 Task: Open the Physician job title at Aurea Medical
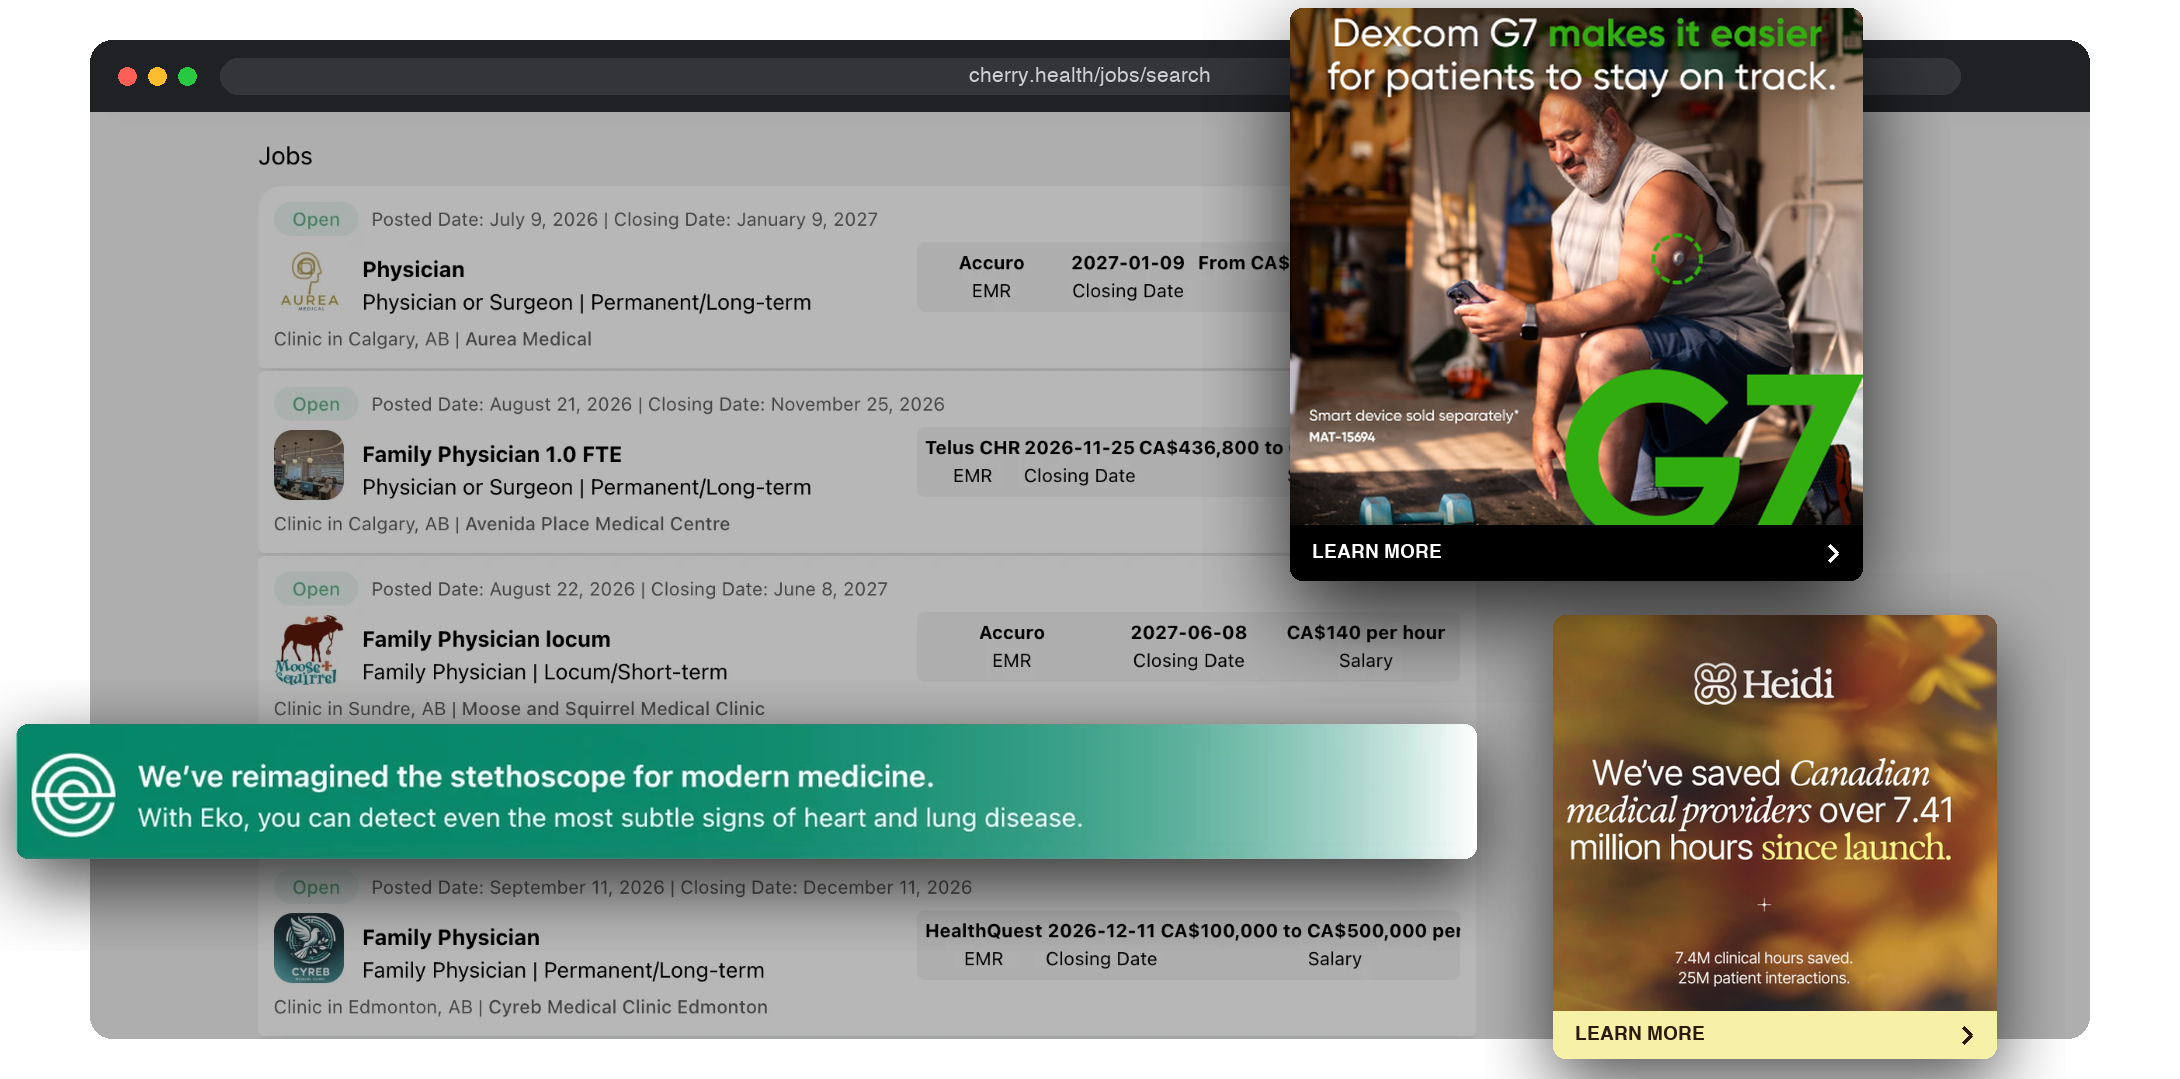tap(413, 269)
